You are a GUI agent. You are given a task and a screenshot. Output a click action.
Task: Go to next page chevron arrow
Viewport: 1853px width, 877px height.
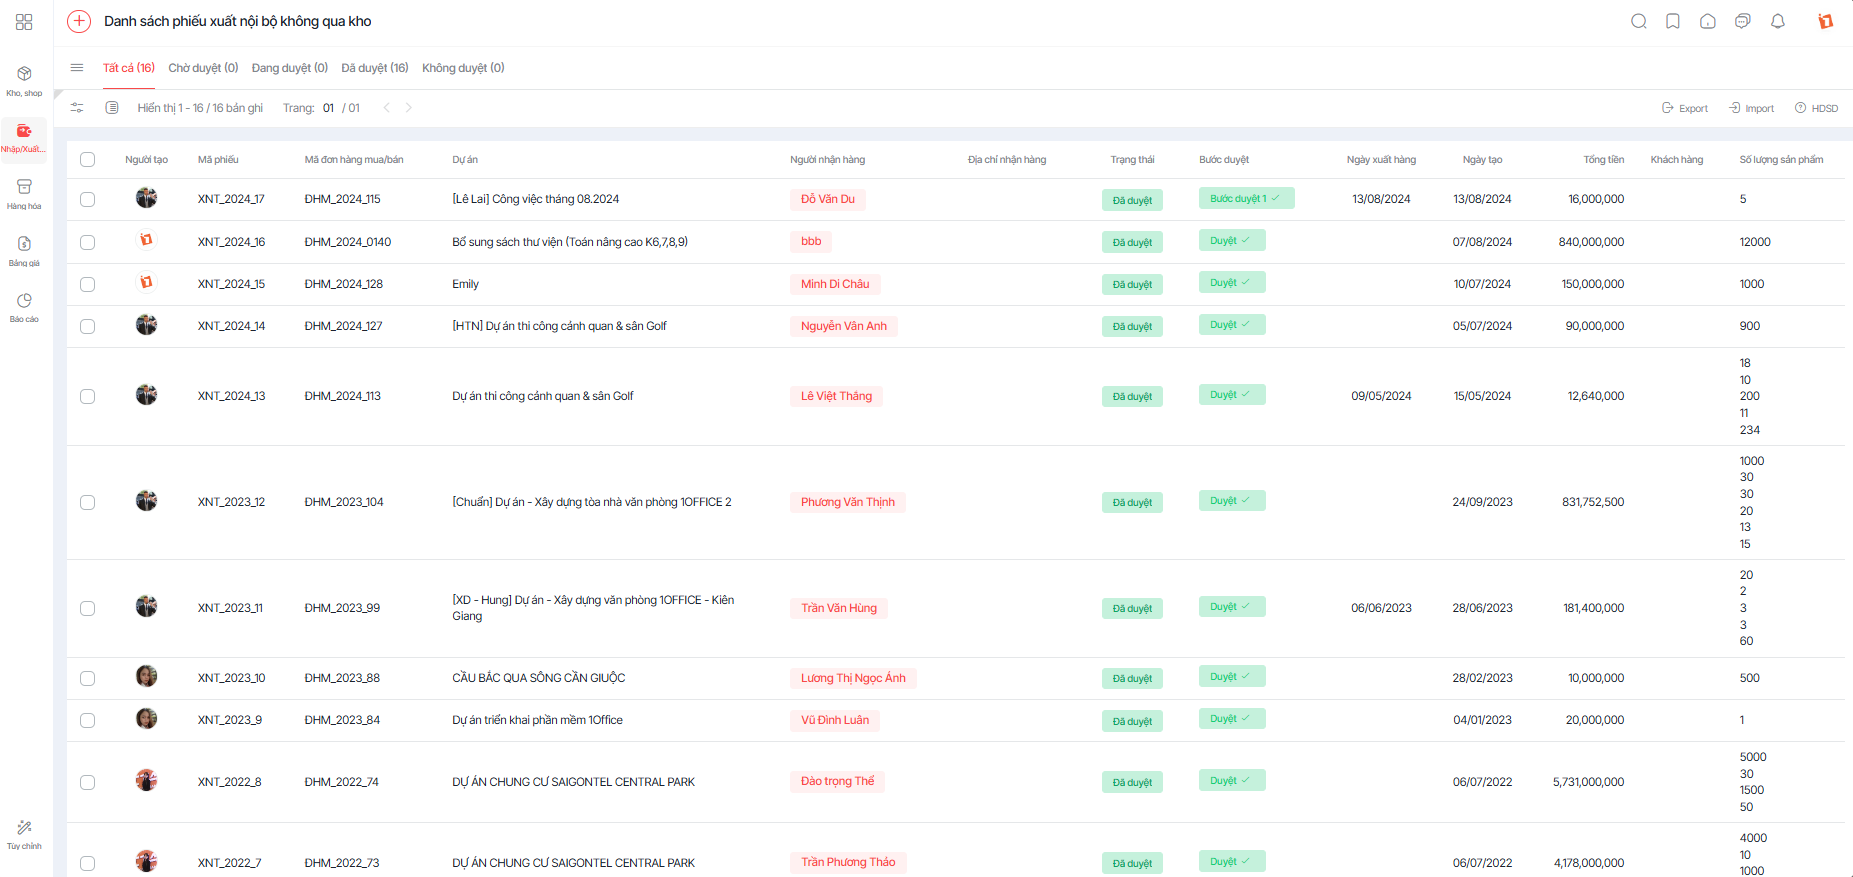408,108
